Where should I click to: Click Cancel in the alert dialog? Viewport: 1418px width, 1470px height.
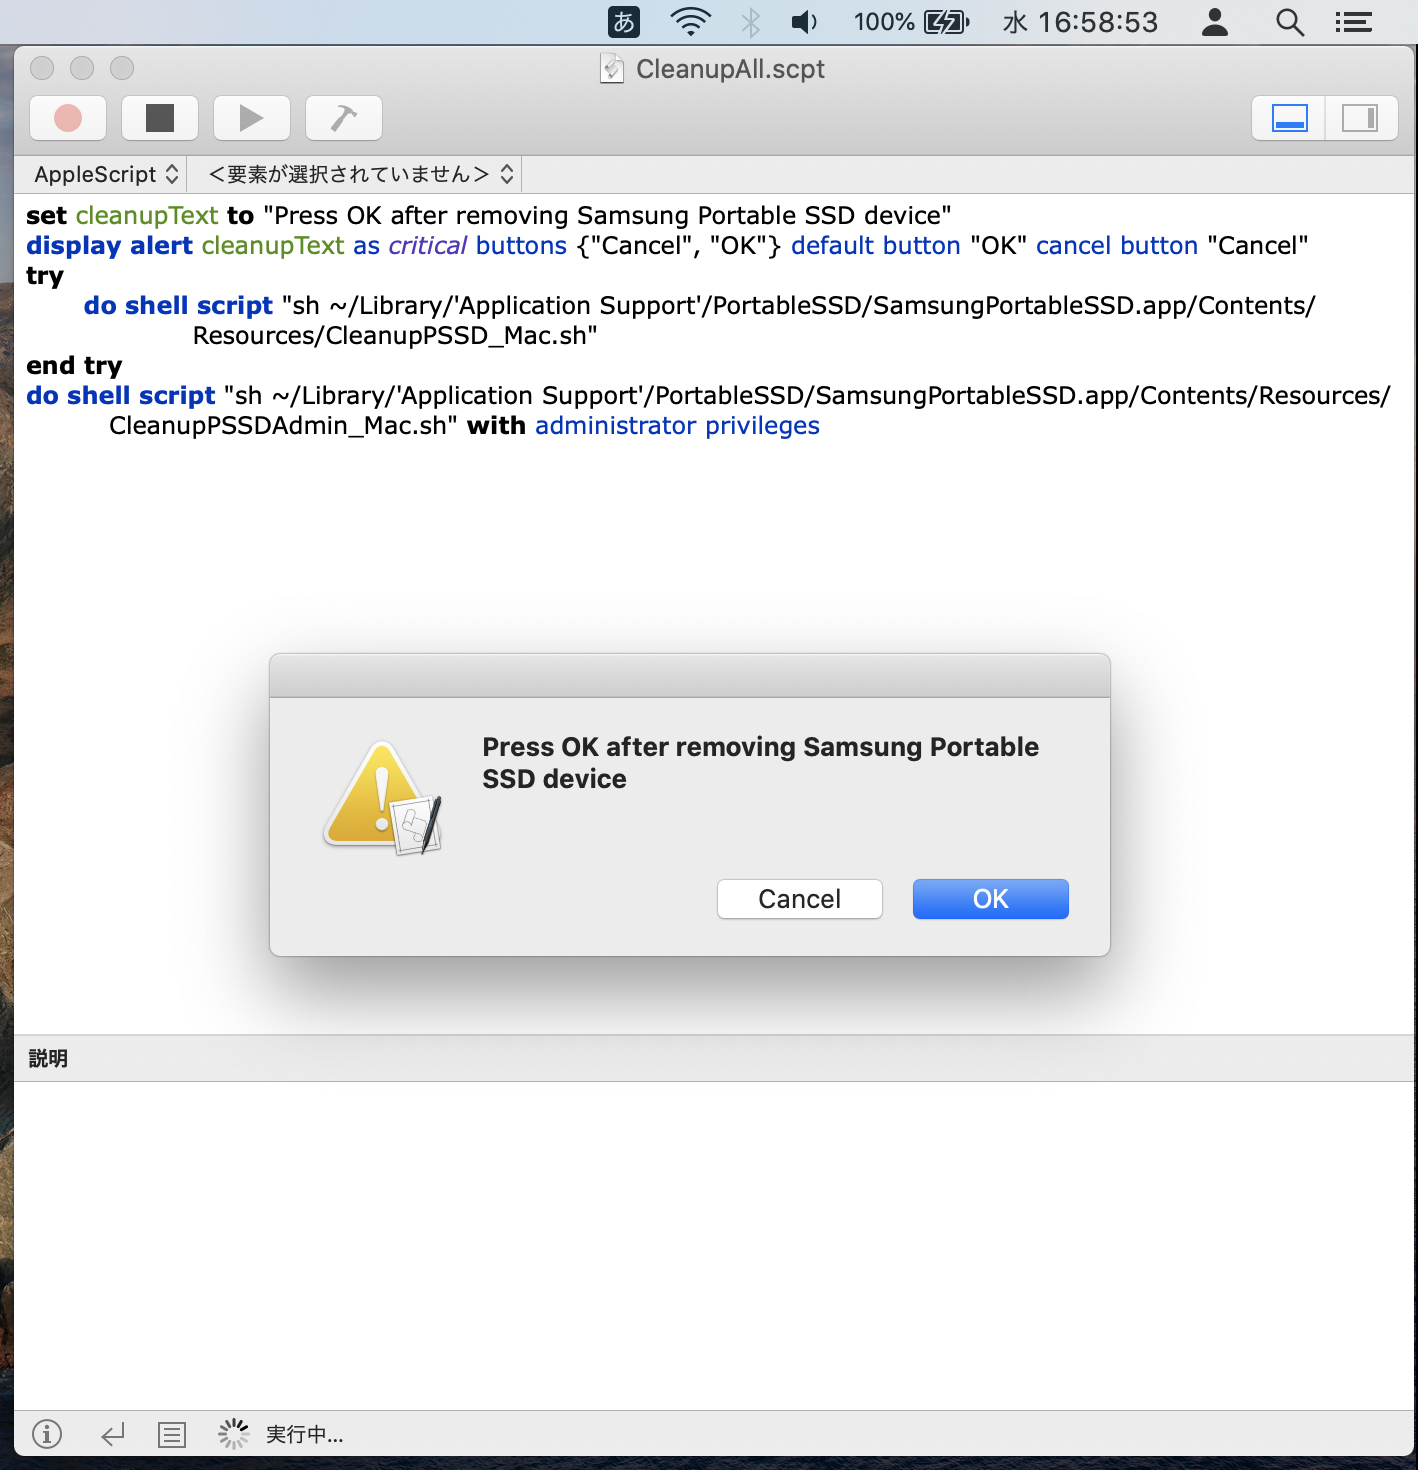point(800,899)
